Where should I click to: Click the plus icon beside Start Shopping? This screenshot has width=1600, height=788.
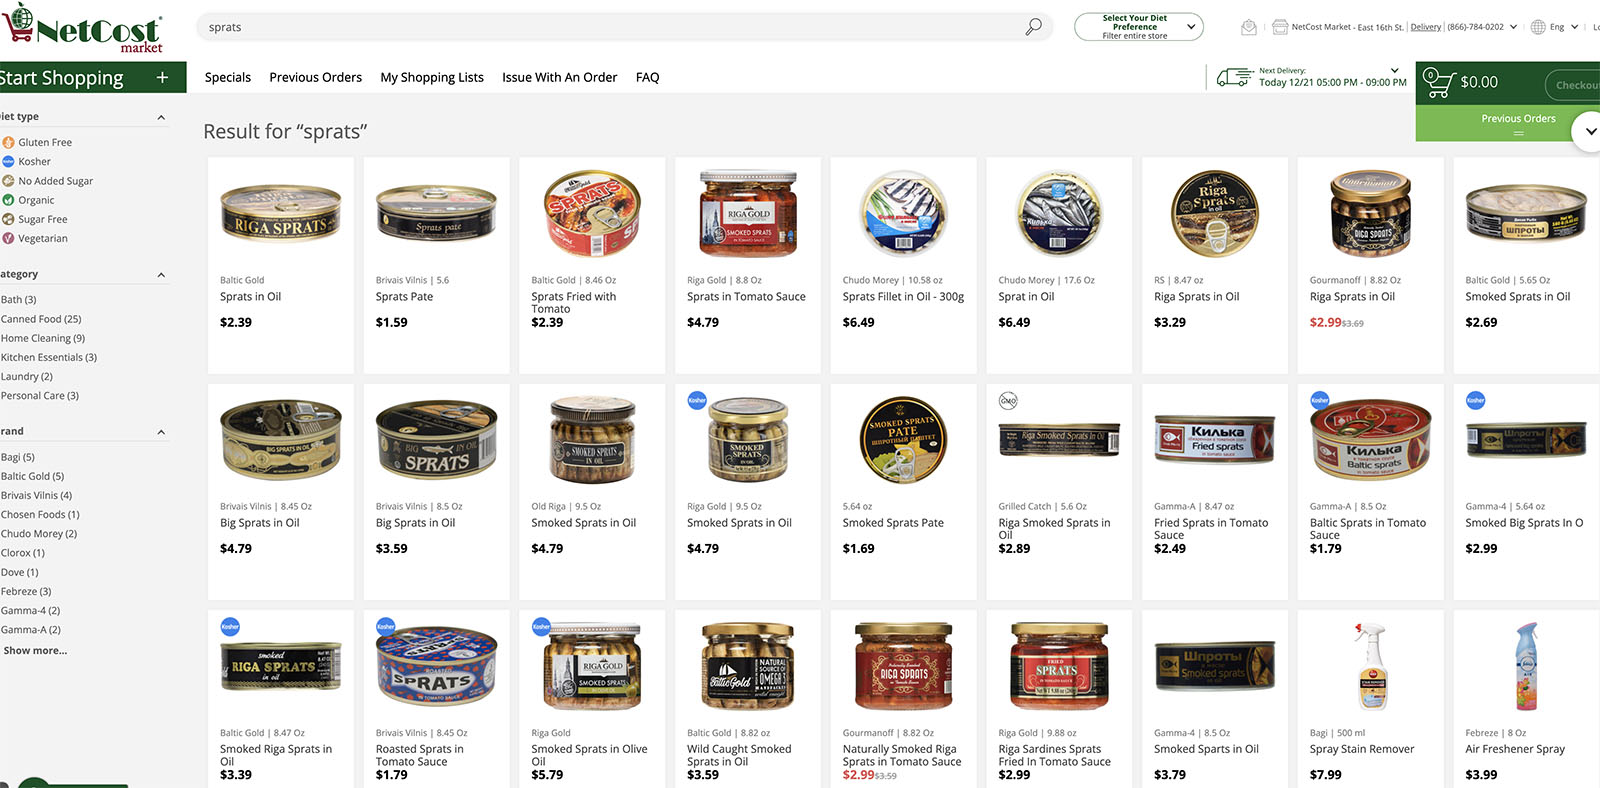[162, 77]
